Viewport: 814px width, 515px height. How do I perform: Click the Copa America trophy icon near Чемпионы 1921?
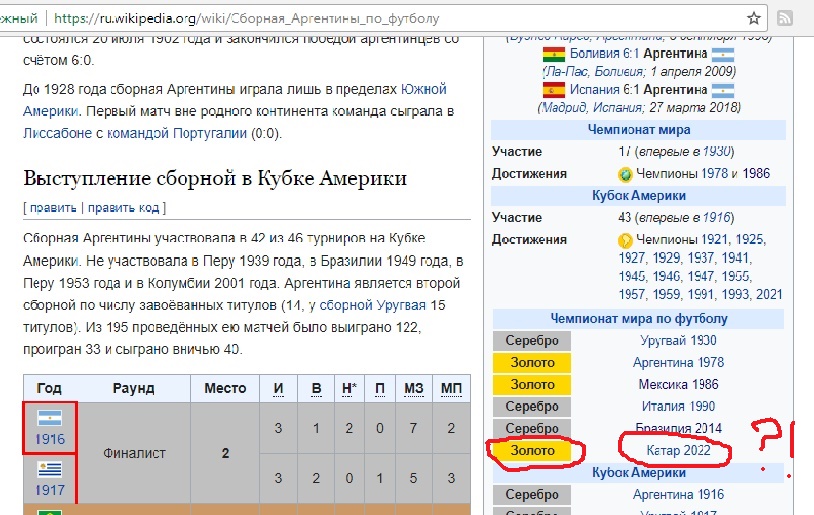click(x=625, y=240)
